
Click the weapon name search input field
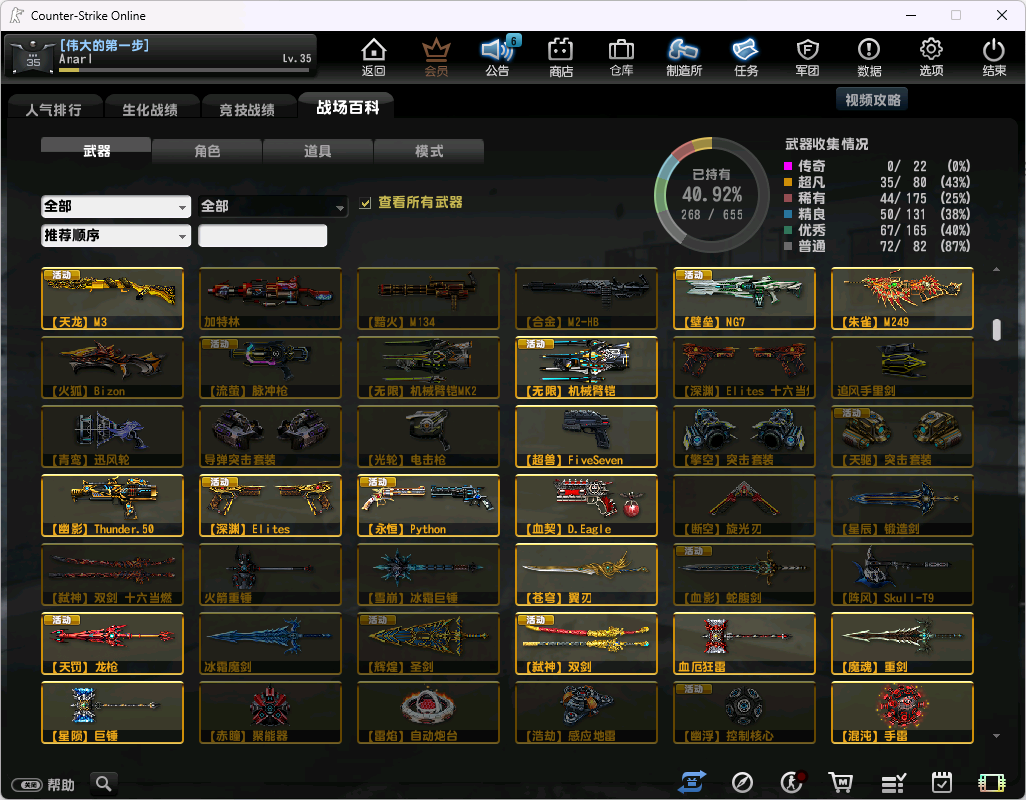262,235
